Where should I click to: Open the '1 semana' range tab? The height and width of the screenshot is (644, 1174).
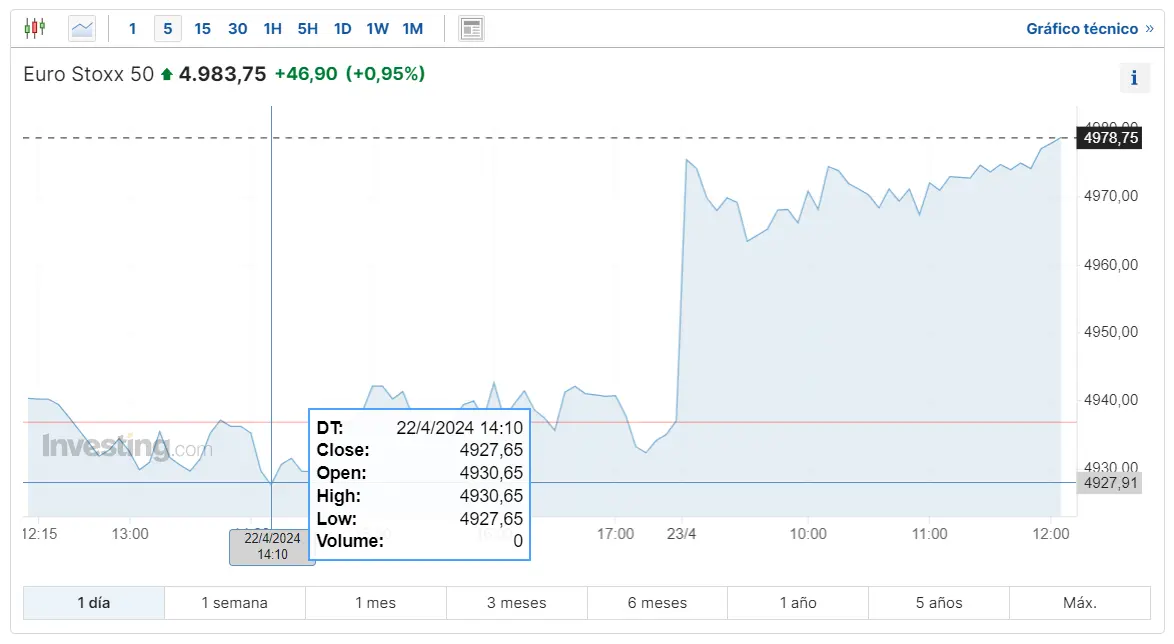235,603
